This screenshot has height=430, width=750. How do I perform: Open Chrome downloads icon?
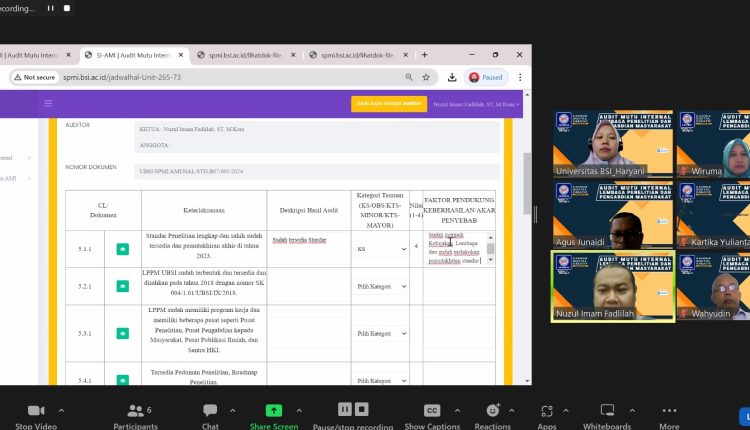(452, 77)
